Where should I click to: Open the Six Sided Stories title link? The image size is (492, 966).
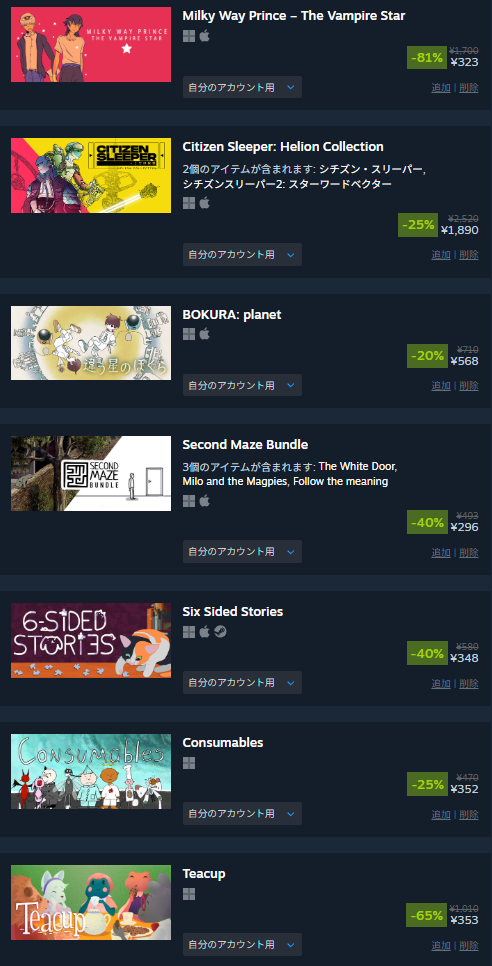point(233,612)
